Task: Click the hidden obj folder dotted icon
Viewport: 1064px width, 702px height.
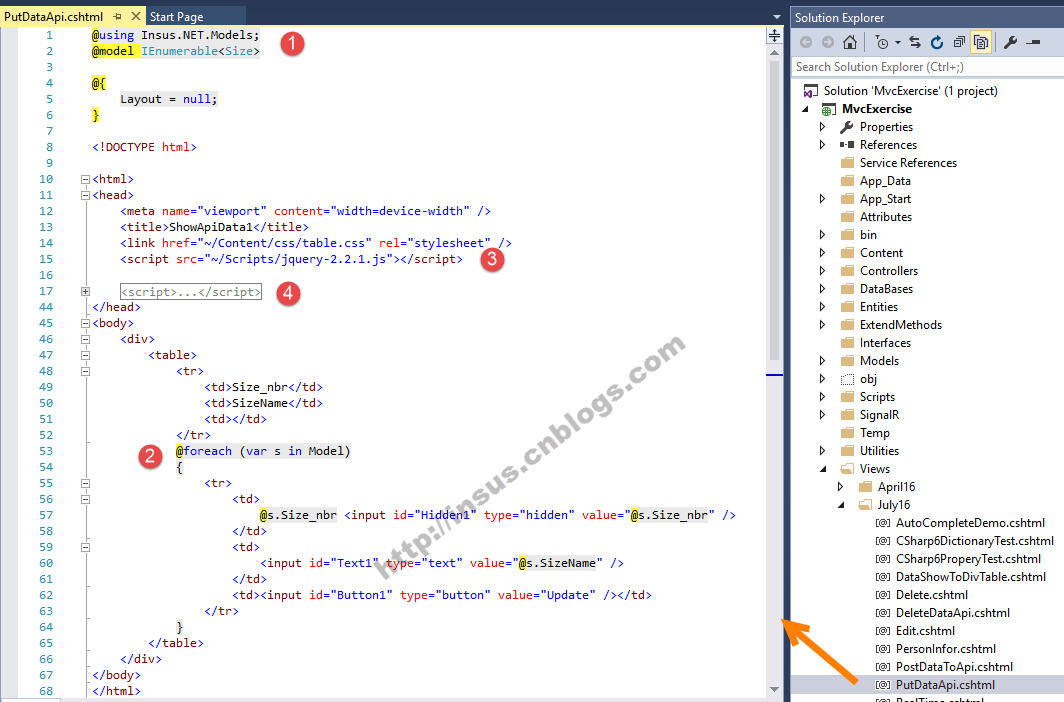Action: click(847, 379)
